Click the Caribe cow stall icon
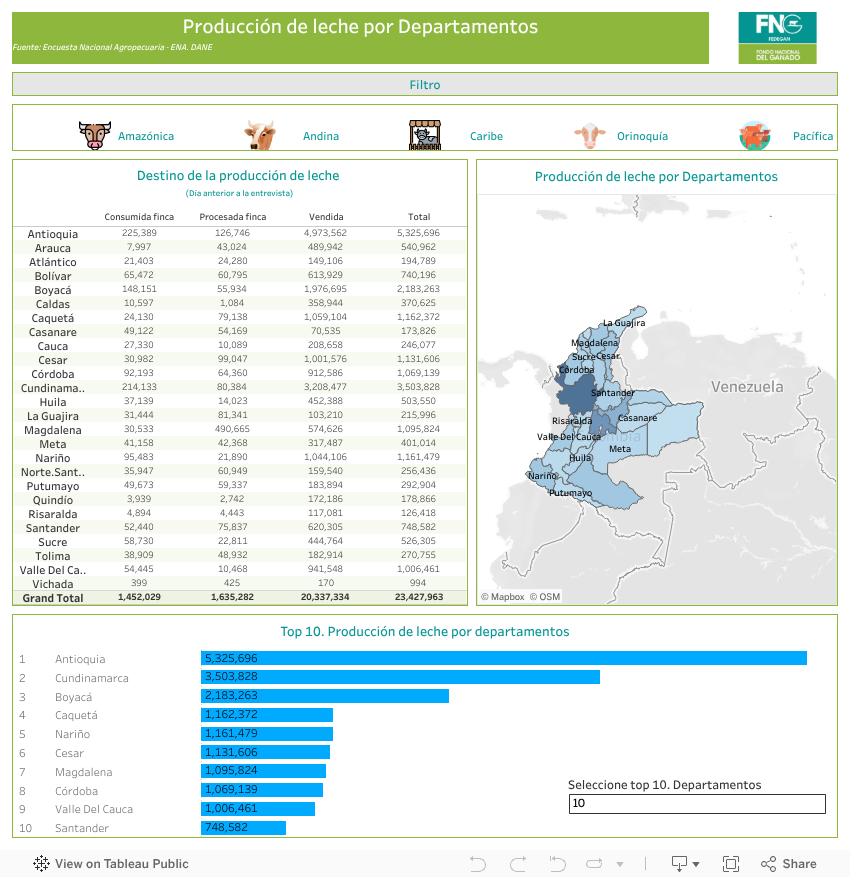The height and width of the screenshot is (877, 850). (425, 135)
